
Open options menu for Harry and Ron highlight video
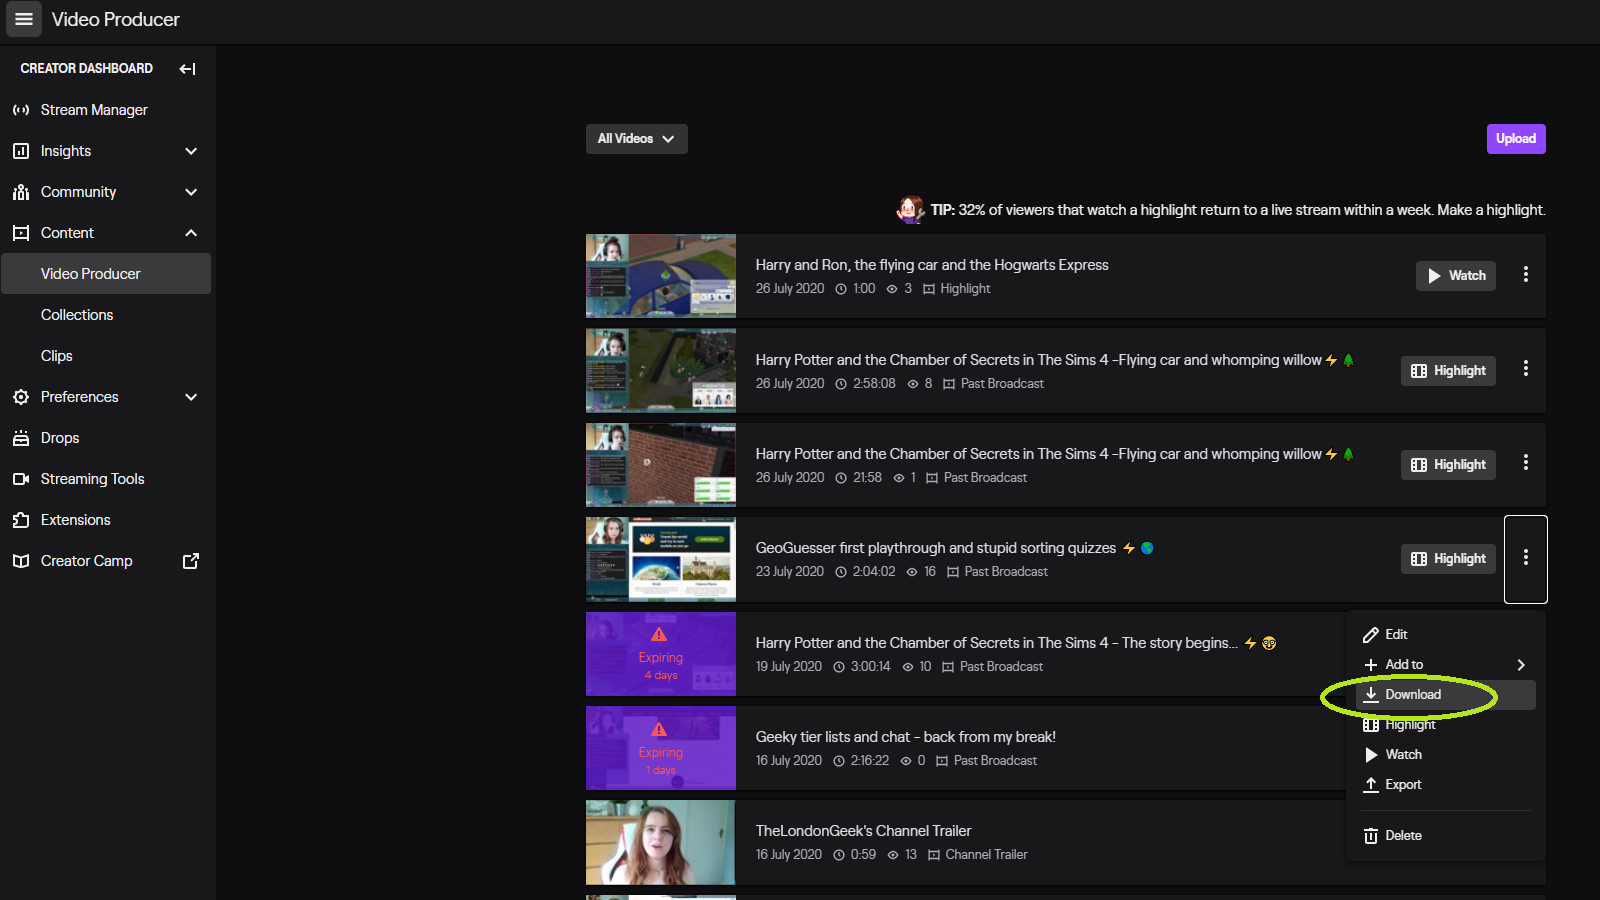[x=1525, y=274]
